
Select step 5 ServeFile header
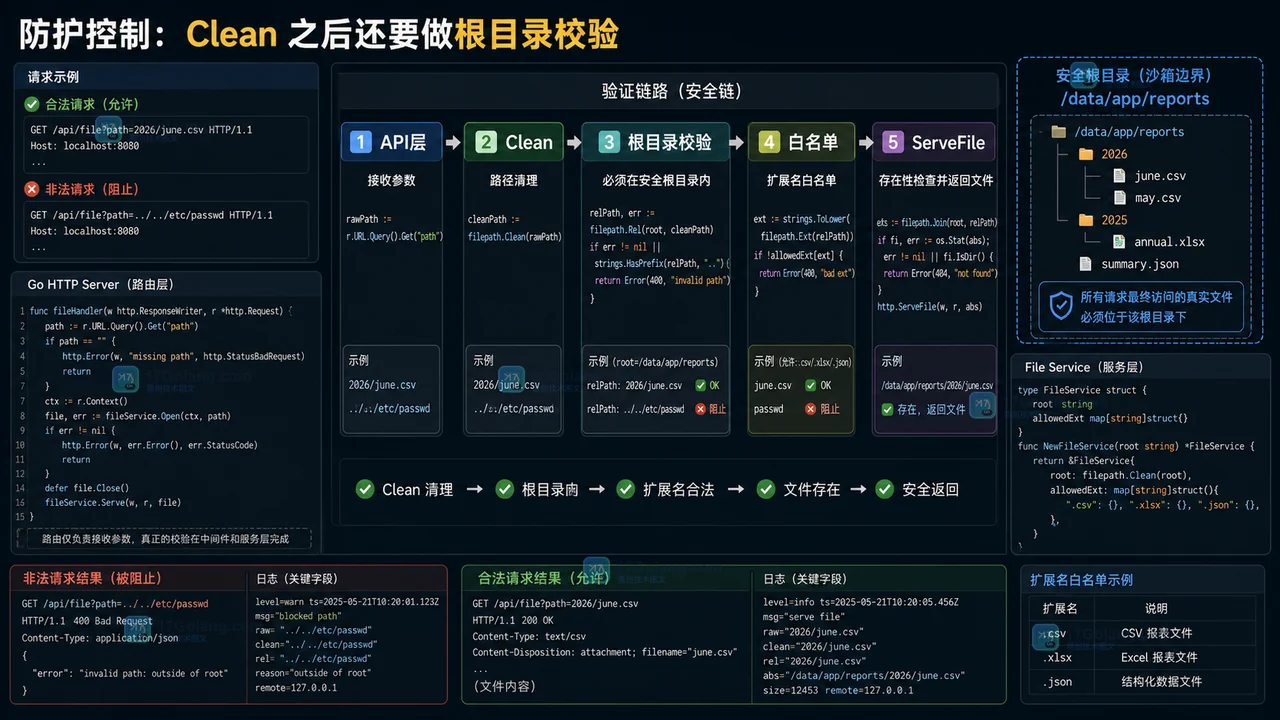[x=934, y=142]
